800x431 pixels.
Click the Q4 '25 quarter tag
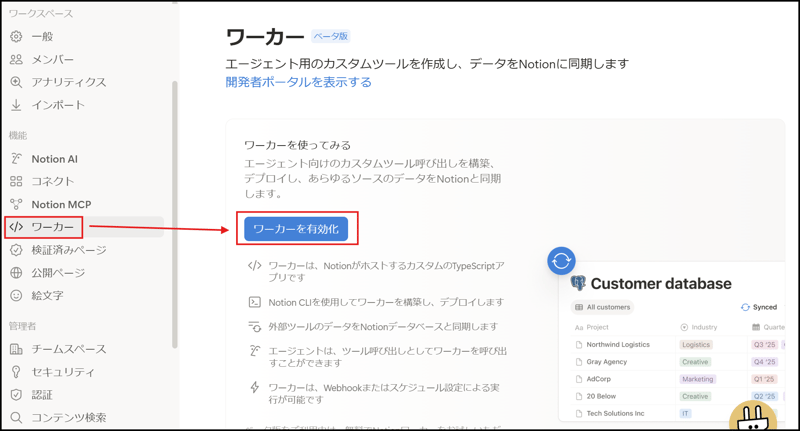click(x=764, y=362)
